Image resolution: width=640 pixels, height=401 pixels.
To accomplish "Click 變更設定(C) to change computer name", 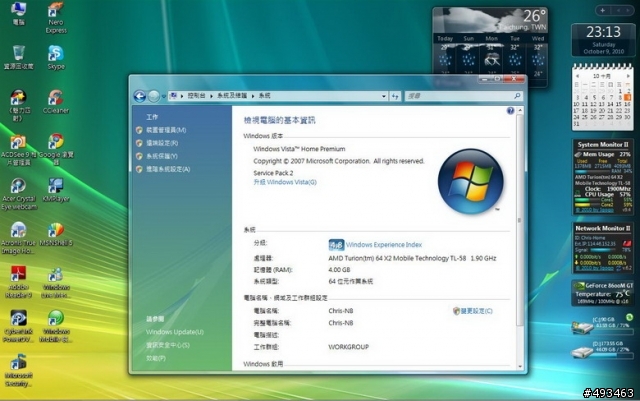I will 476,311.
